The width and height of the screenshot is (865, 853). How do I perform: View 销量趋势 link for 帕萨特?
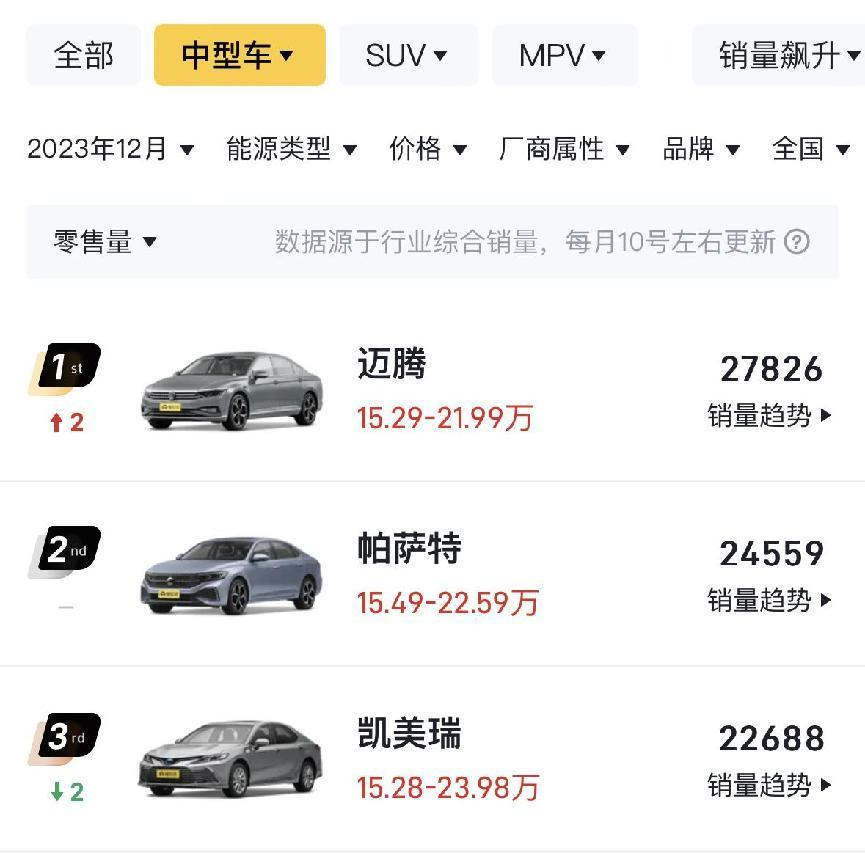769,600
